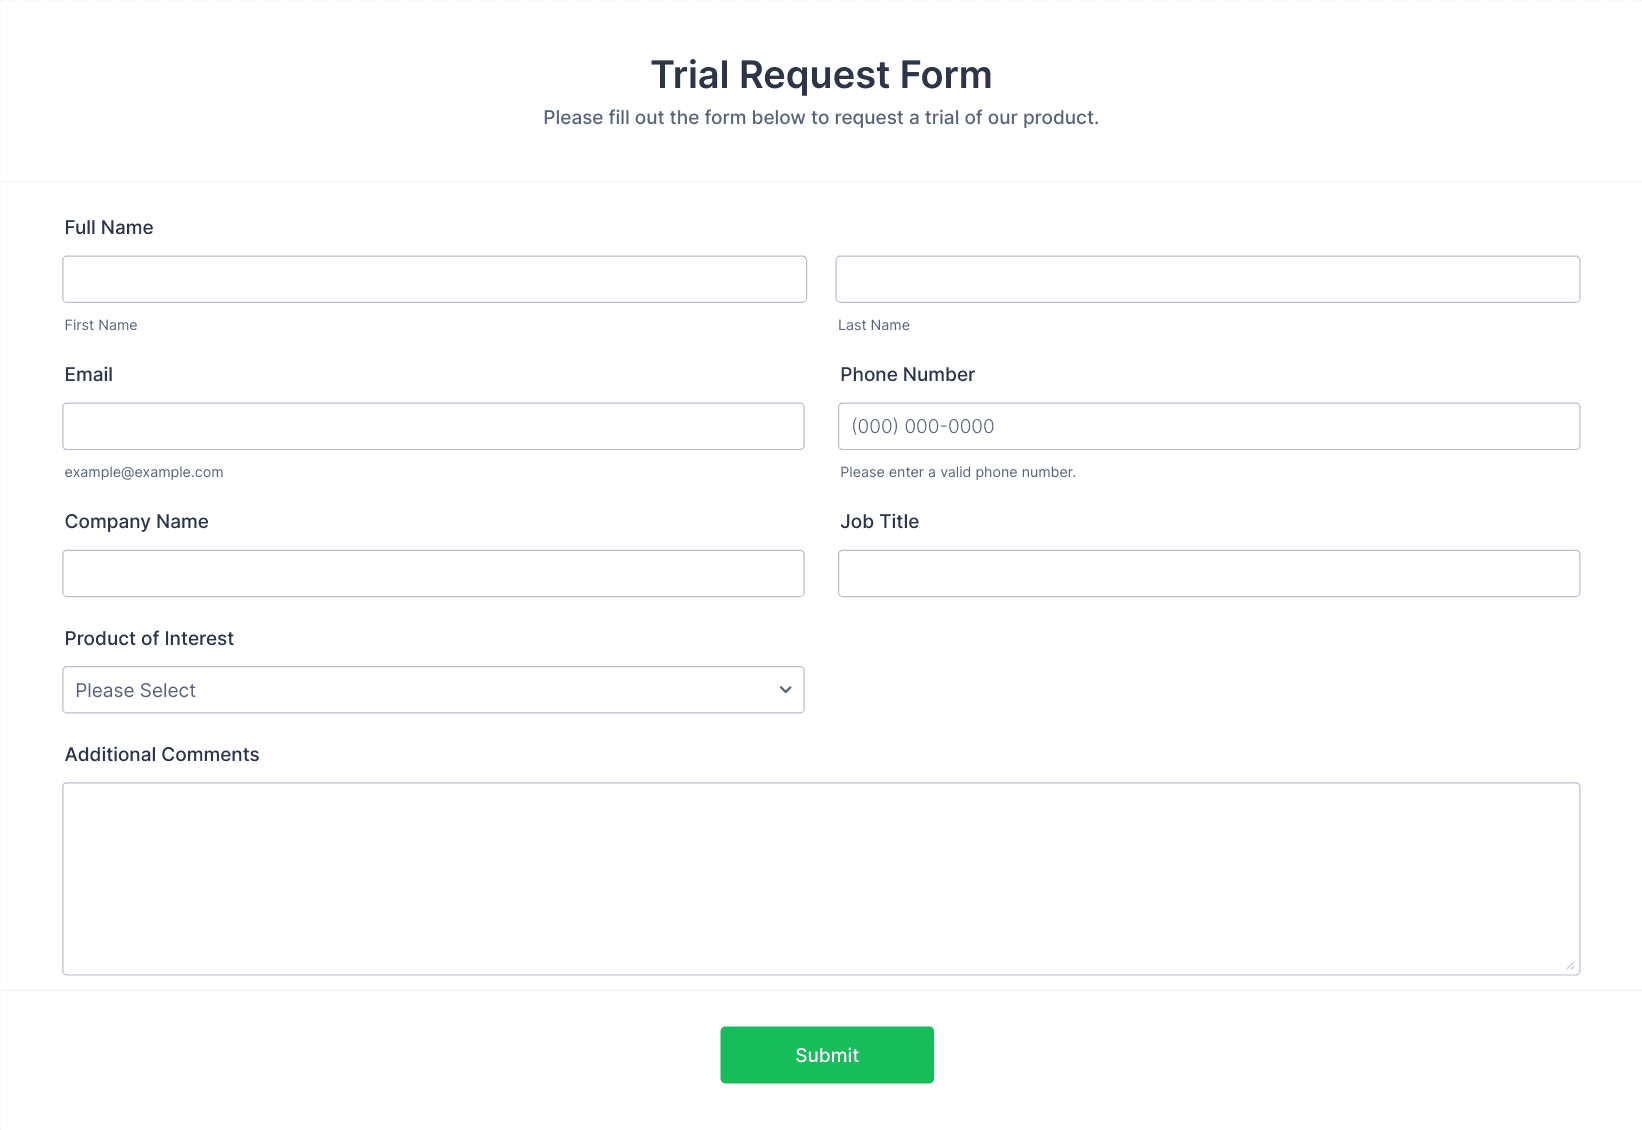The height and width of the screenshot is (1130, 1642).
Task: Click the Phone Number field
Action: click(x=1209, y=426)
